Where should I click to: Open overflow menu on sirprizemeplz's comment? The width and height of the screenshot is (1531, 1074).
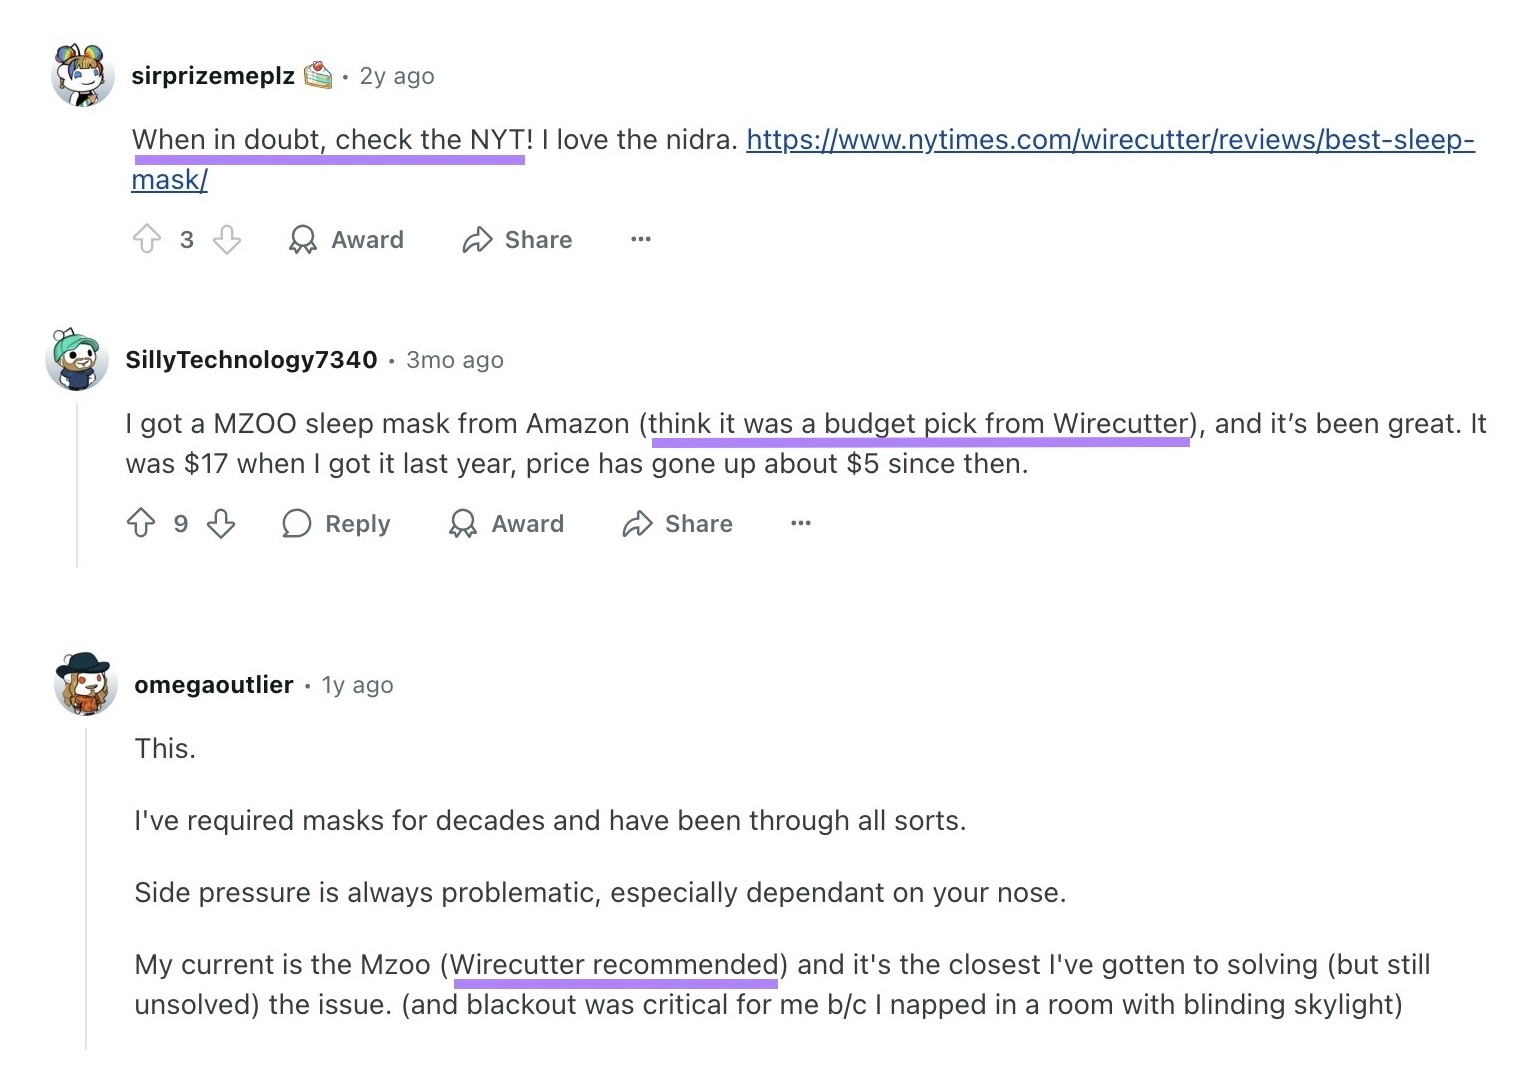[x=640, y=239]
